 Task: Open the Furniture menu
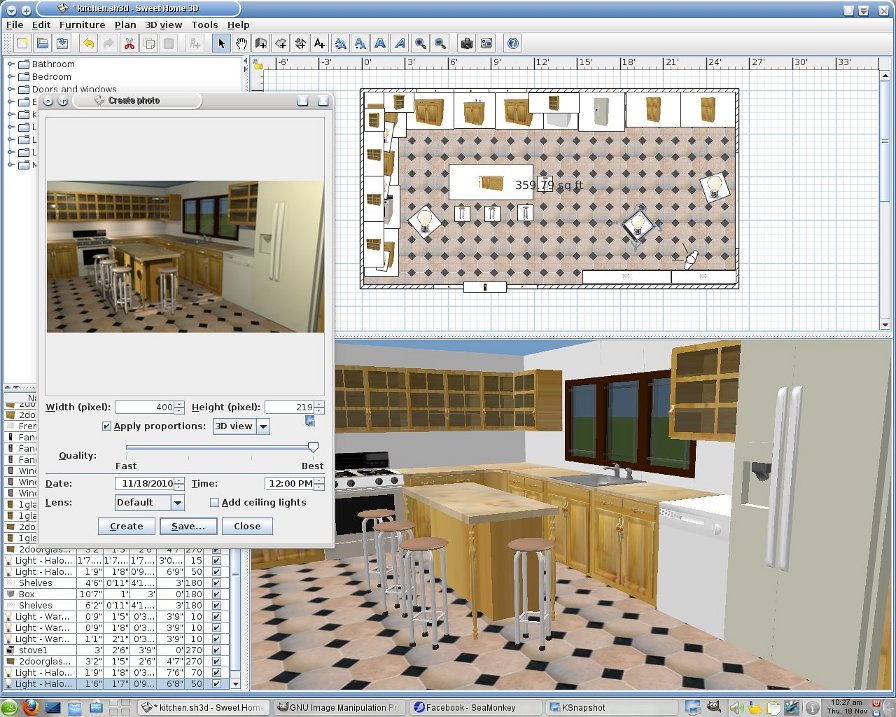[x=81, y=24]
